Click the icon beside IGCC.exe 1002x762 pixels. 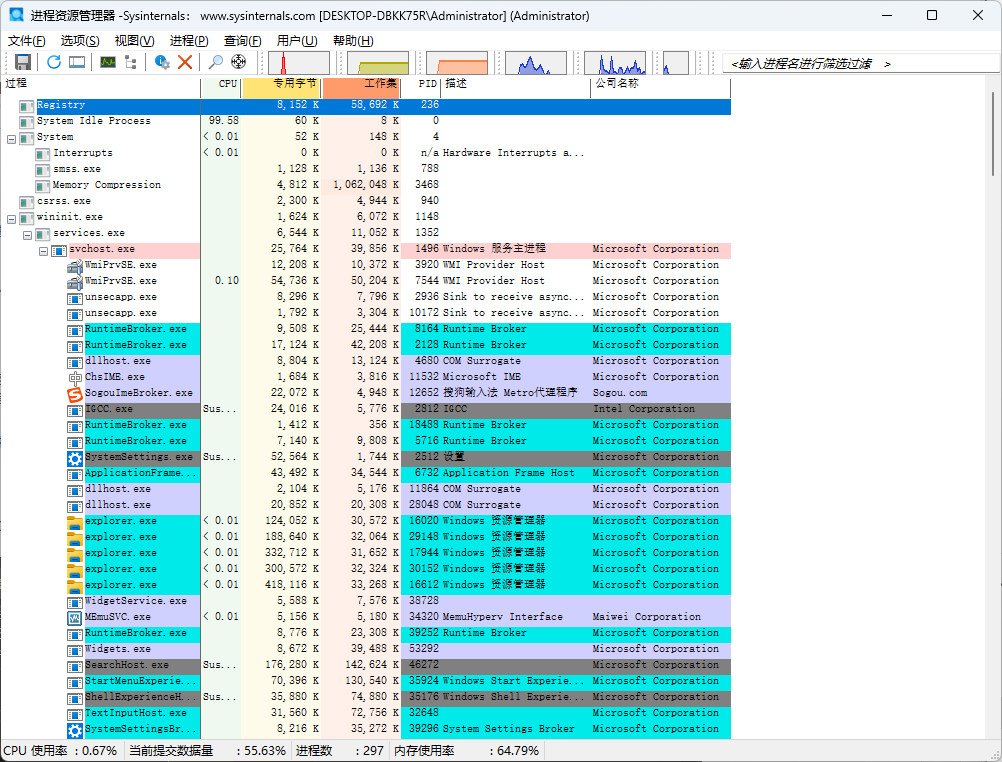75,409
